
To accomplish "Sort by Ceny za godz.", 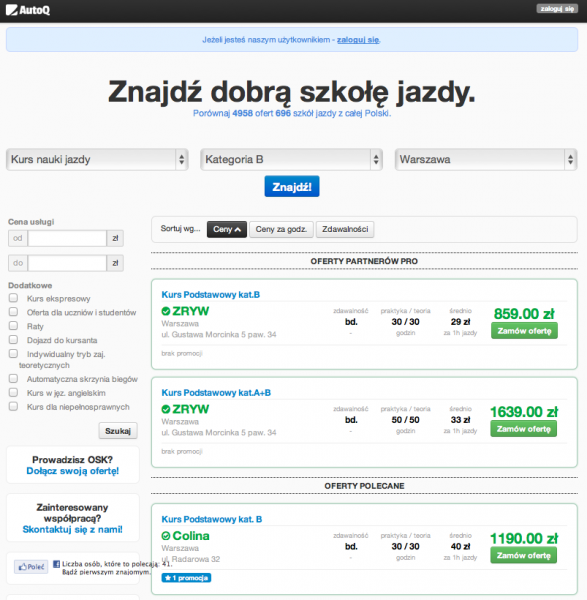I will tap(281, 229).
